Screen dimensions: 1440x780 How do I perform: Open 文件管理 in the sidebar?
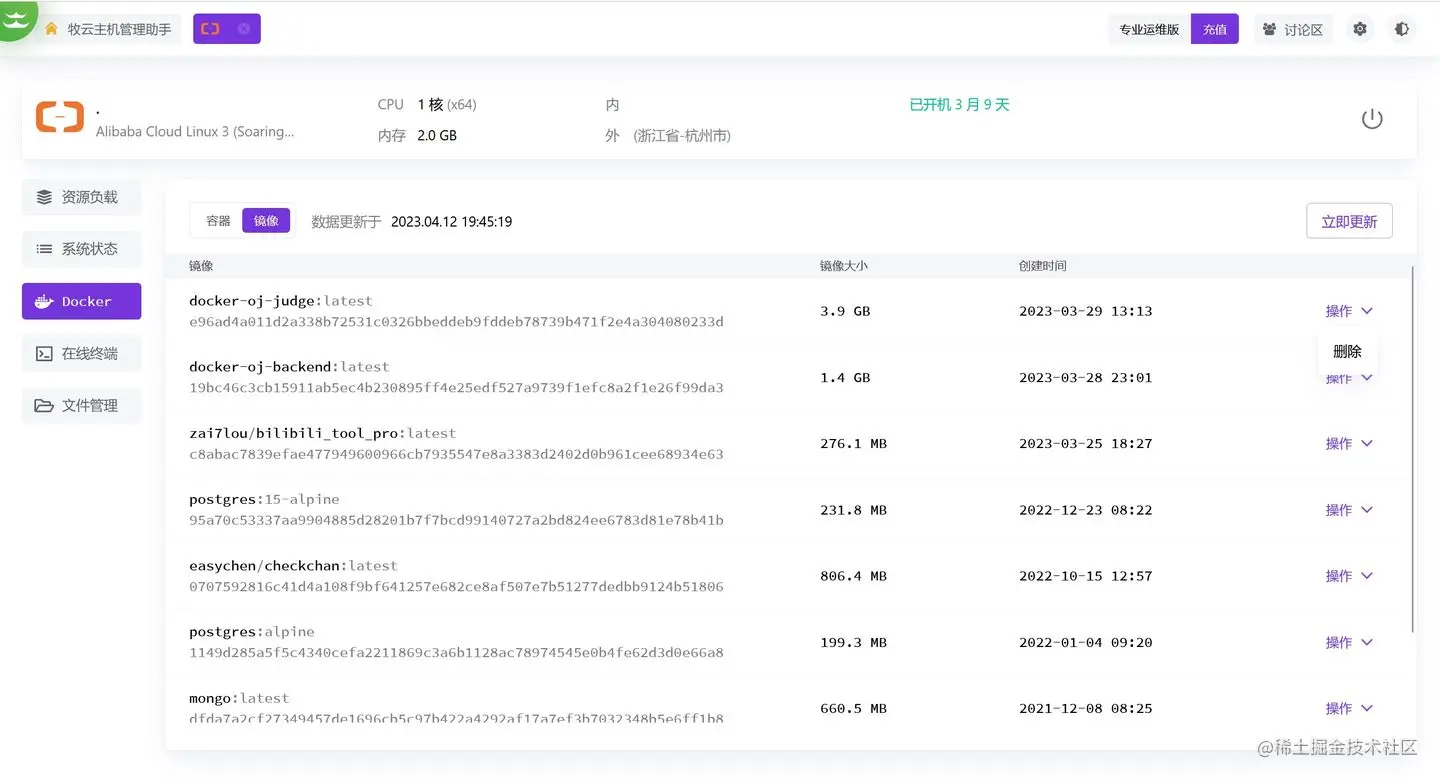[81, 405]
